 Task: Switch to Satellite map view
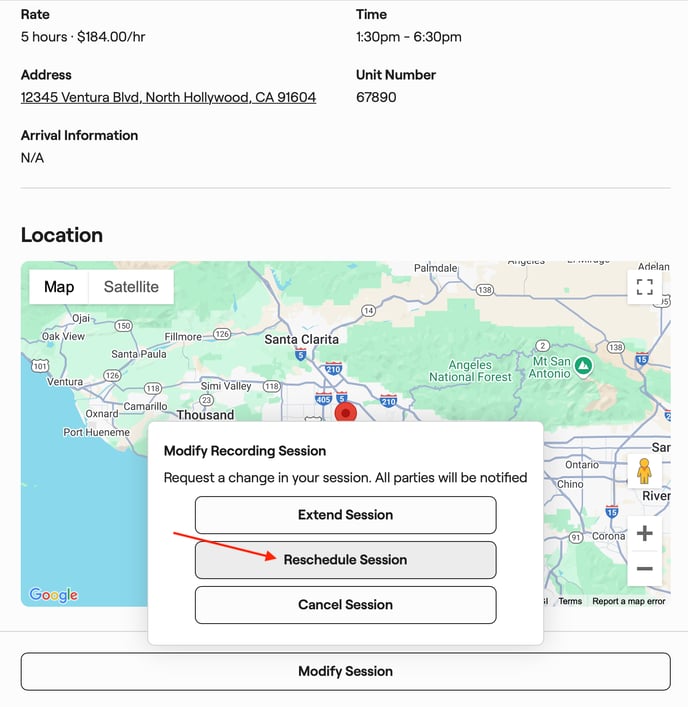(x=131, y=287)
